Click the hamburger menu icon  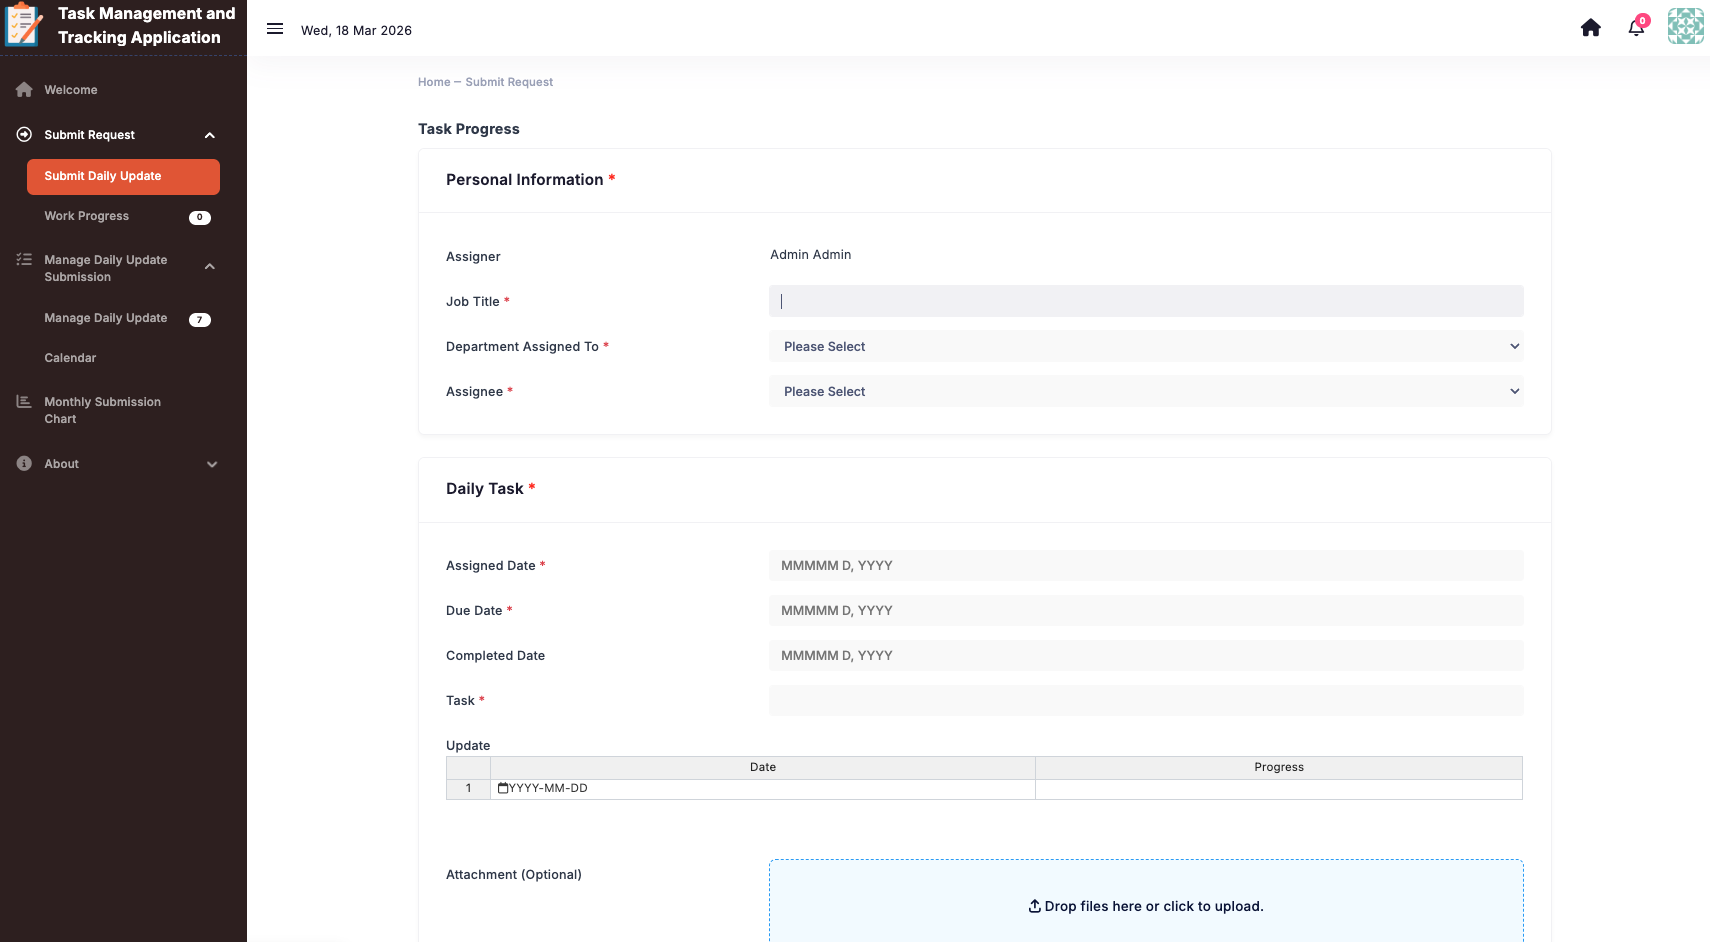point(275,29)
